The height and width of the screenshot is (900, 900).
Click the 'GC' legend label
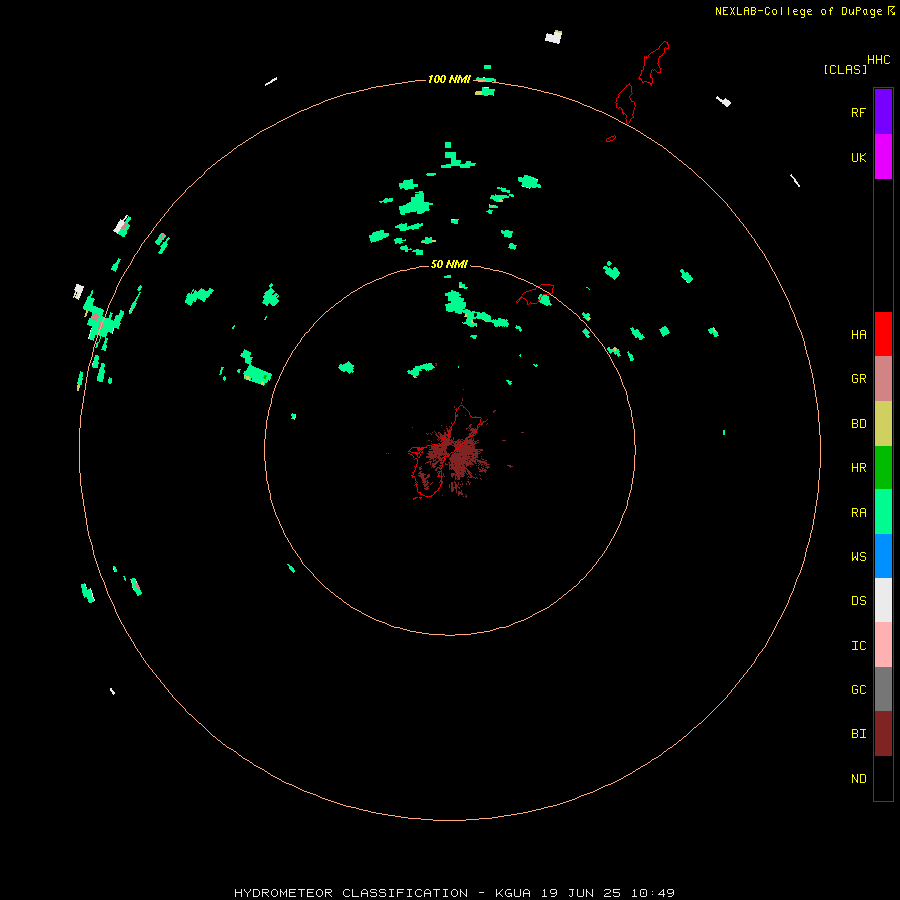coord(858,690)
